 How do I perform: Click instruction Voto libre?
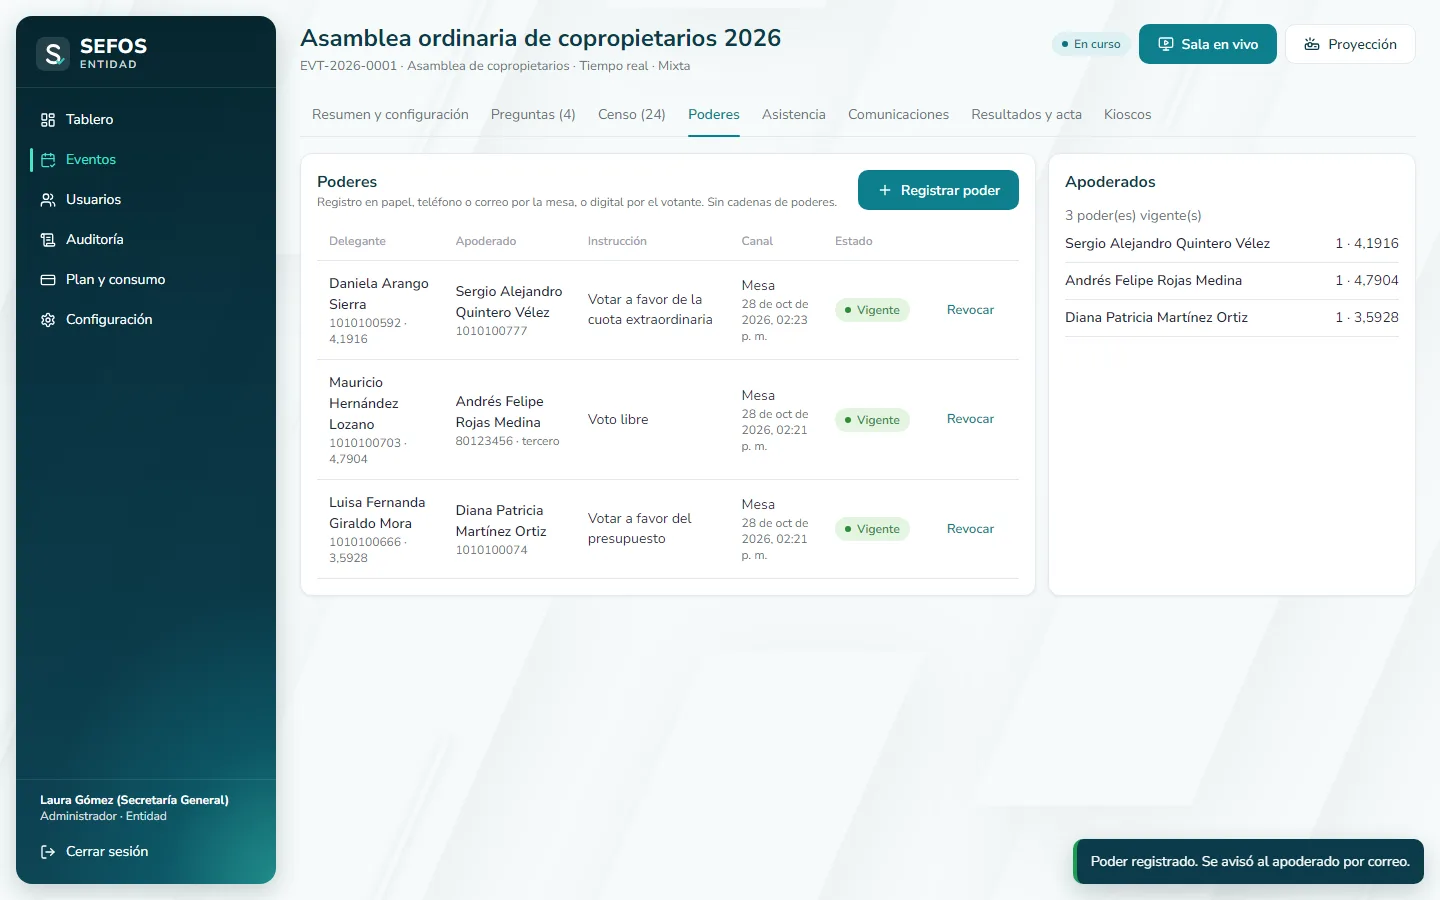[618, 420]
